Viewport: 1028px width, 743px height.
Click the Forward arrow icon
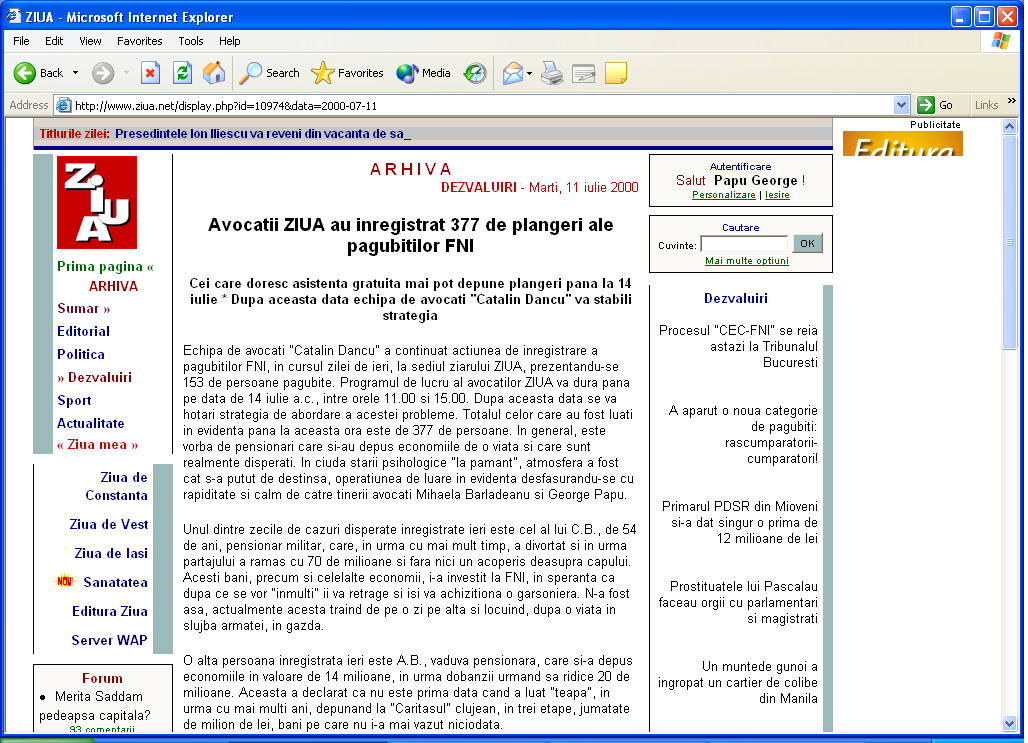click(x=102, y=73)
